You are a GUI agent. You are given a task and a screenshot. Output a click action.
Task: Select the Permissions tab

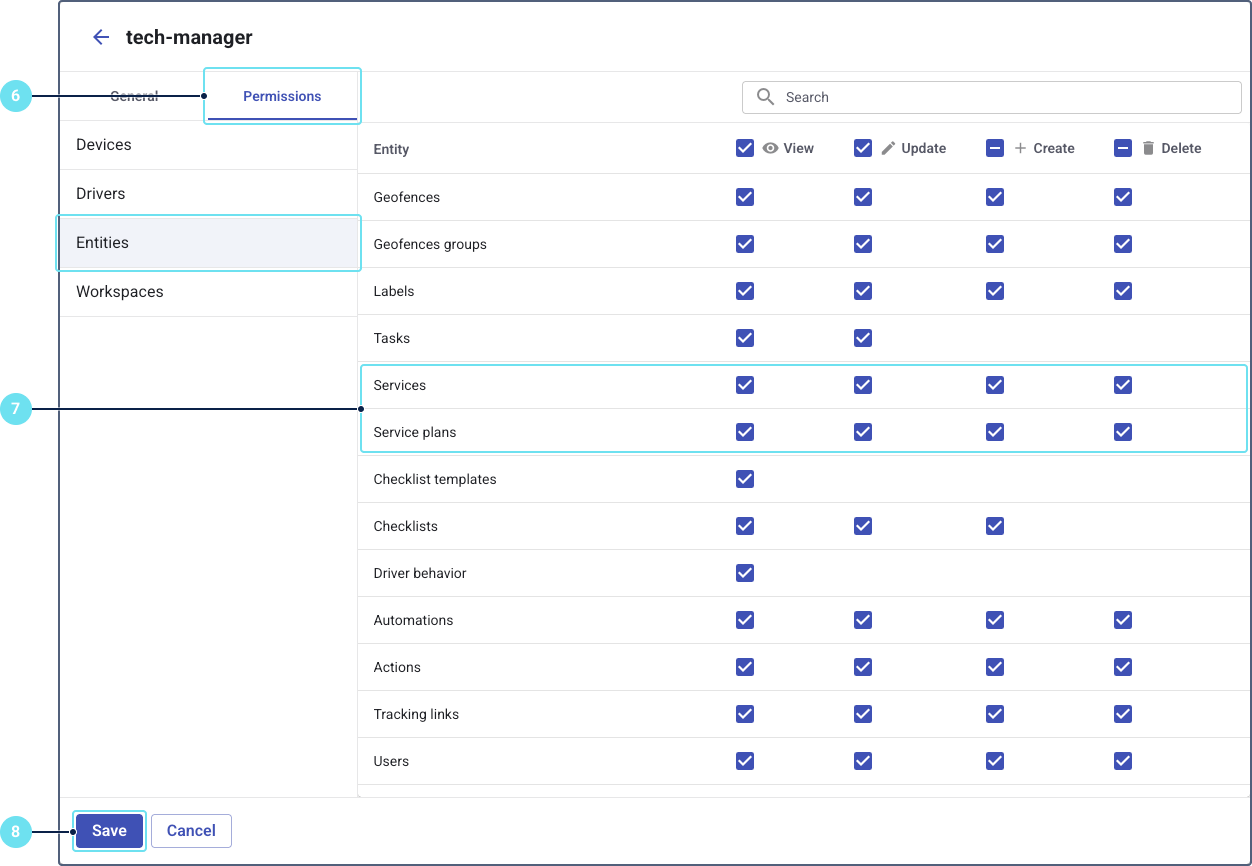click(x=282, y=96)
